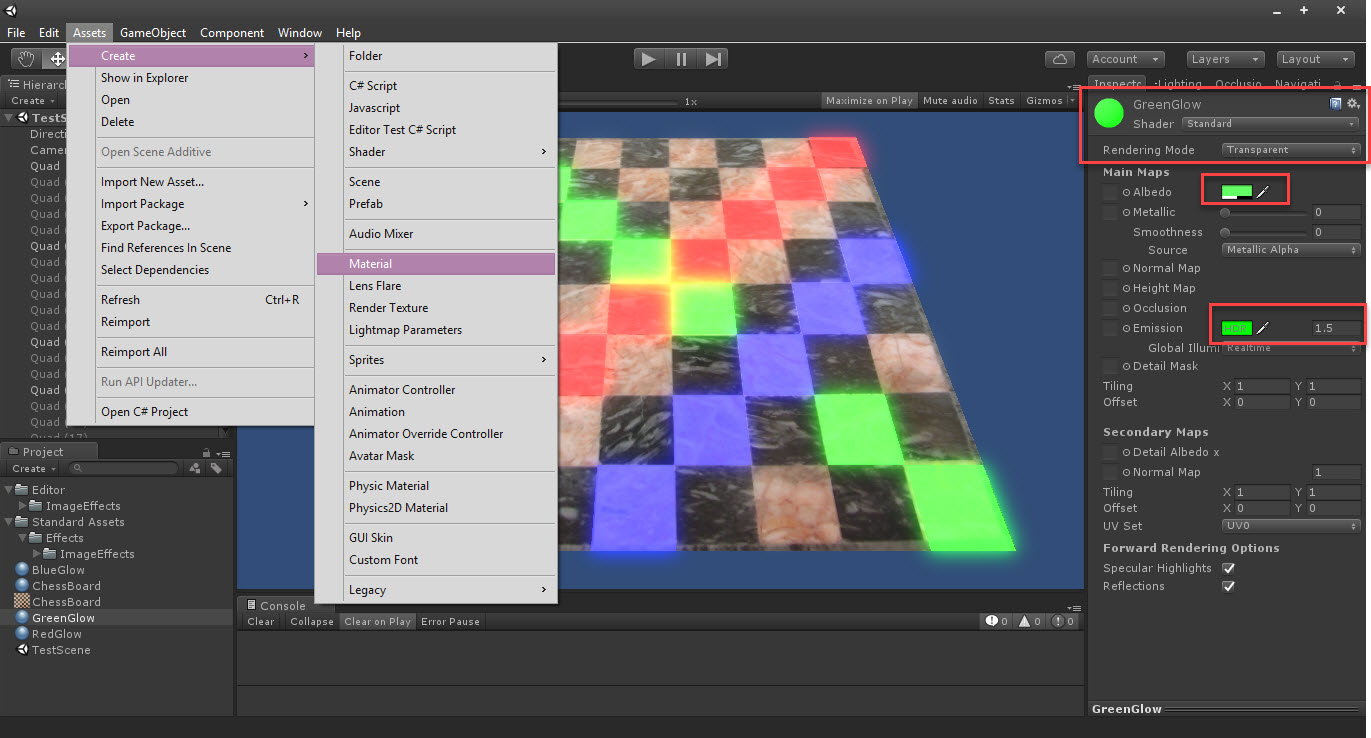This screenshot has width=1371, height=738.
Task: Click the Step frame button
Action: (x=713, y=59)
